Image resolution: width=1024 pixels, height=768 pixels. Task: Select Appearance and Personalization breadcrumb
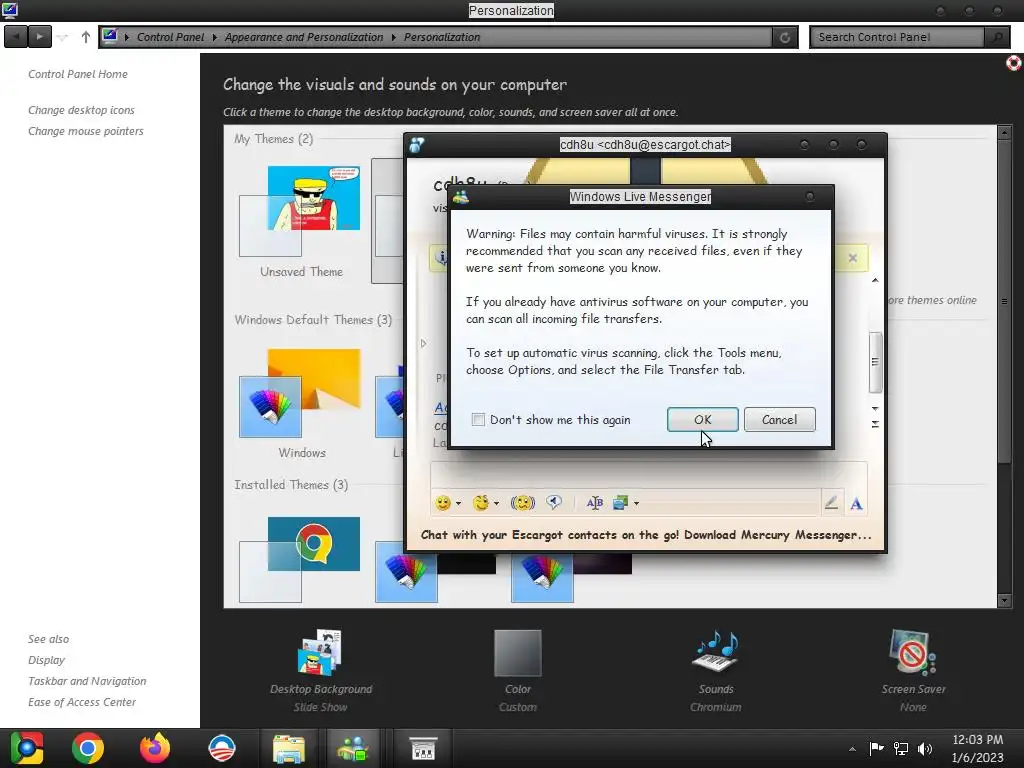point(304,37)
